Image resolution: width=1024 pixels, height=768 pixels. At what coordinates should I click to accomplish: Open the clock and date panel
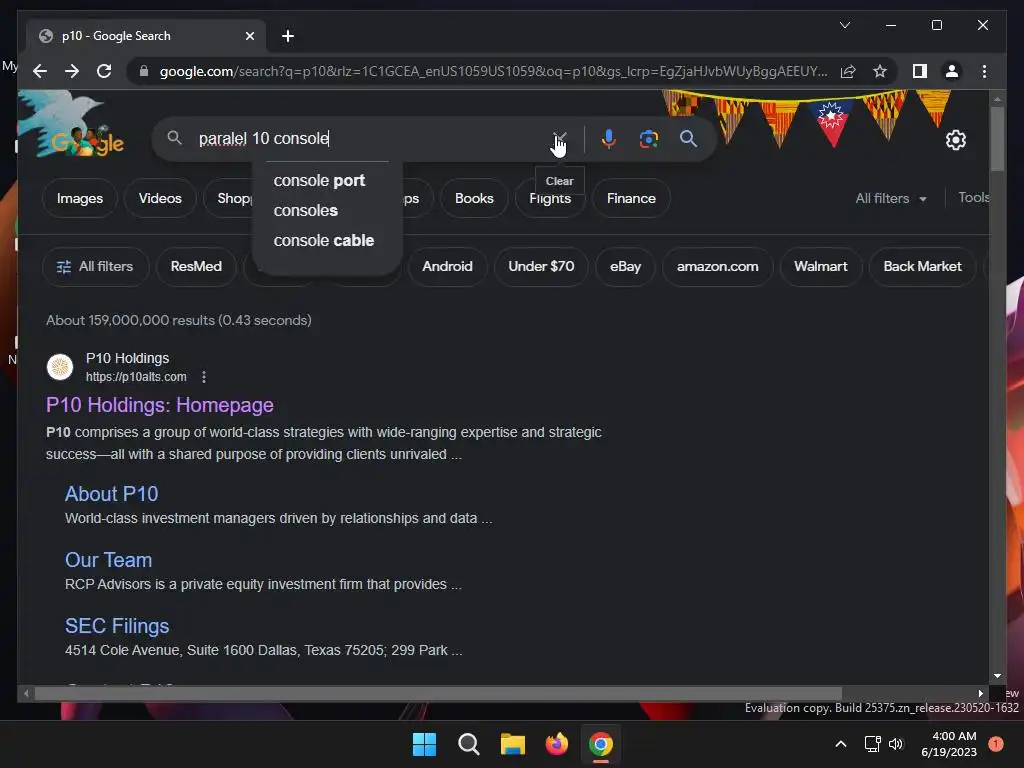(949, 744)
